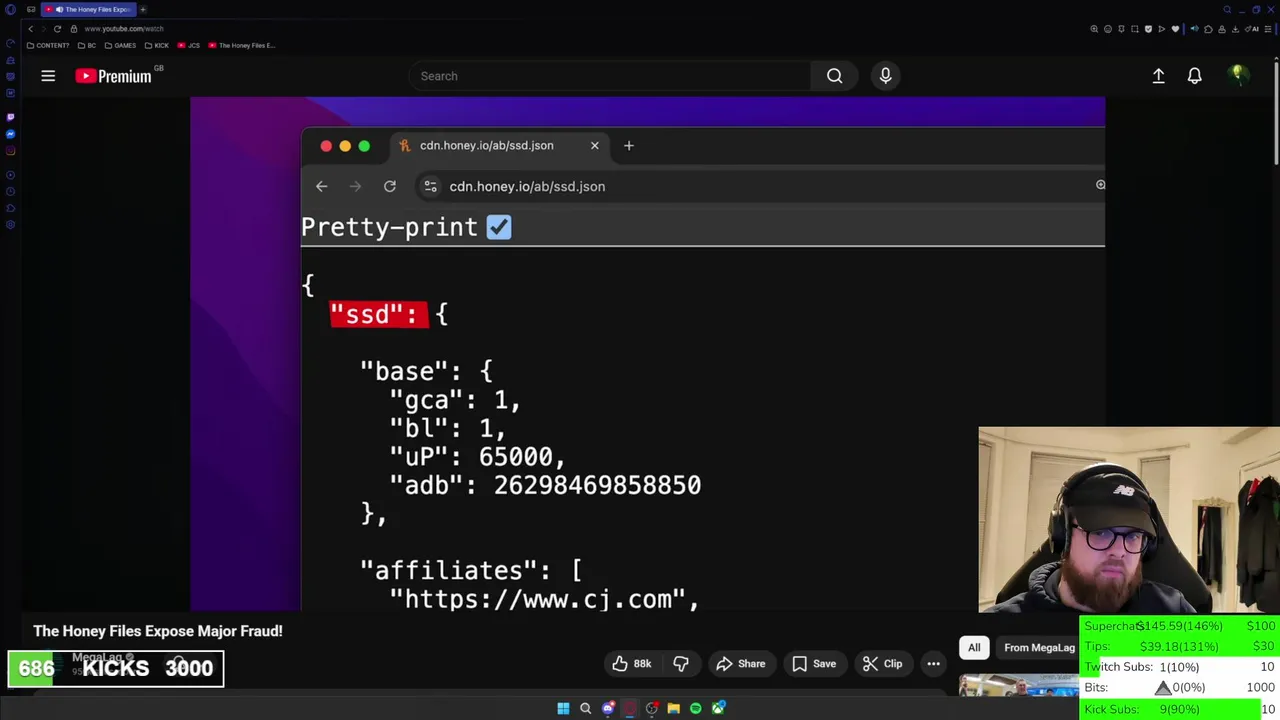Open the YouTube guide hamburger menu
The image size is (1280, 720).
click(x=48, y=76)
